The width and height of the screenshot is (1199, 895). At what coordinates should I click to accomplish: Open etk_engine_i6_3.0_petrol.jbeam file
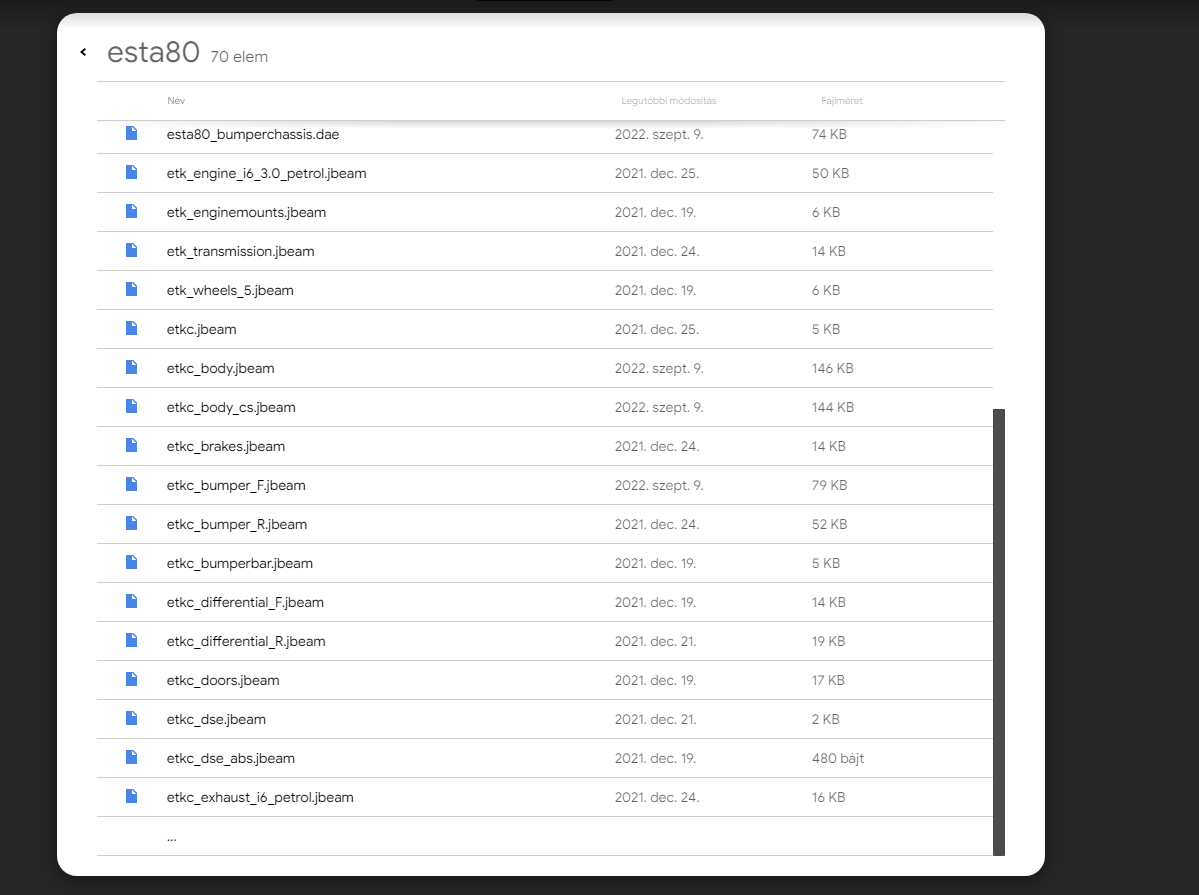point(266,173)
